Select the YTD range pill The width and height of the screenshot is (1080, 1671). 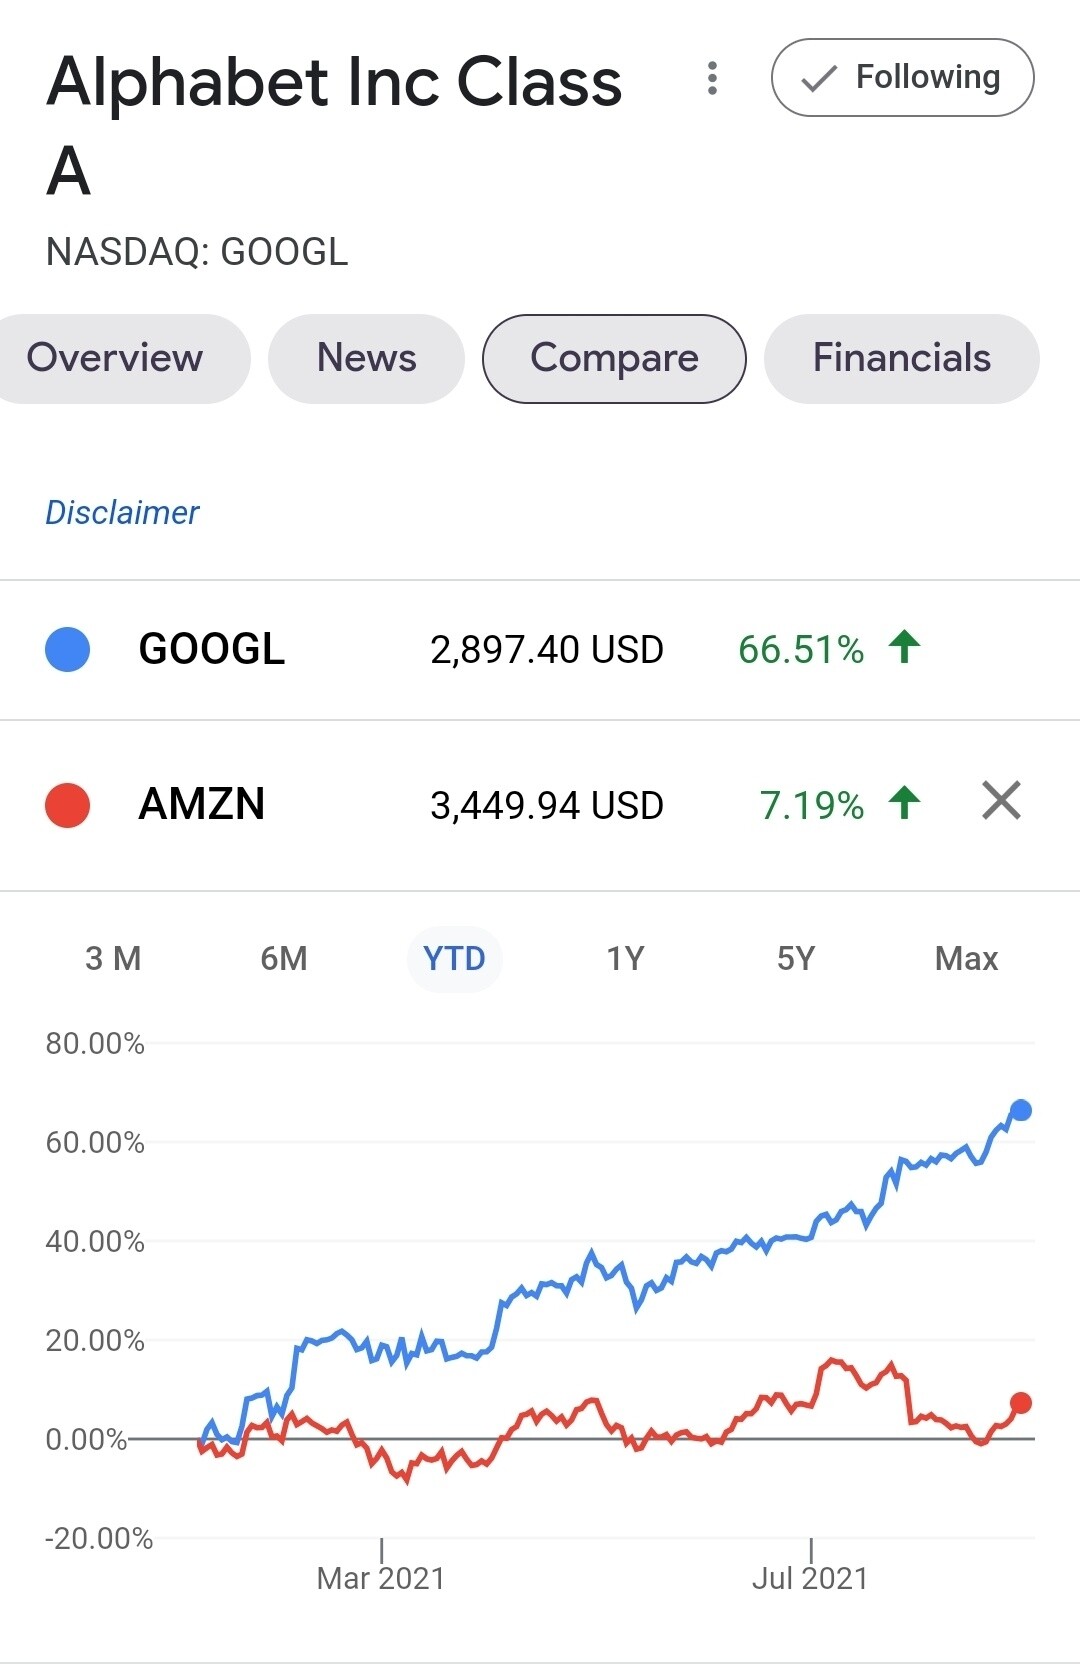[x=454, y=957]
